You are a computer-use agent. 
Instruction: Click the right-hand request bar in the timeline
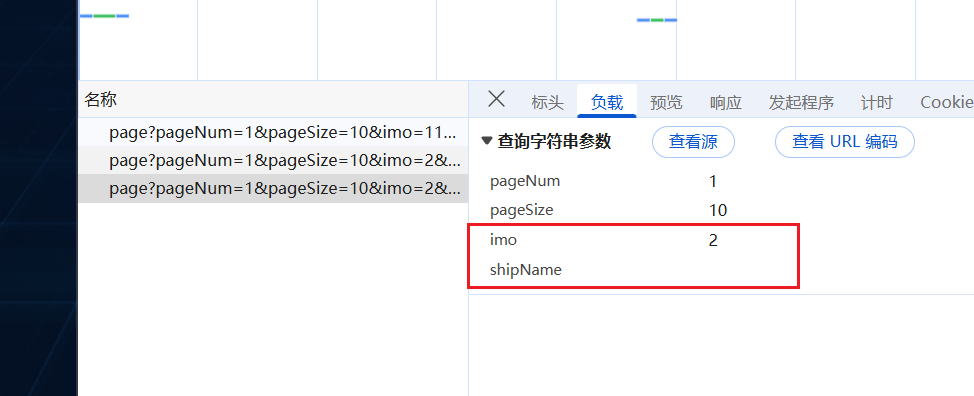(x=657, y=20)
